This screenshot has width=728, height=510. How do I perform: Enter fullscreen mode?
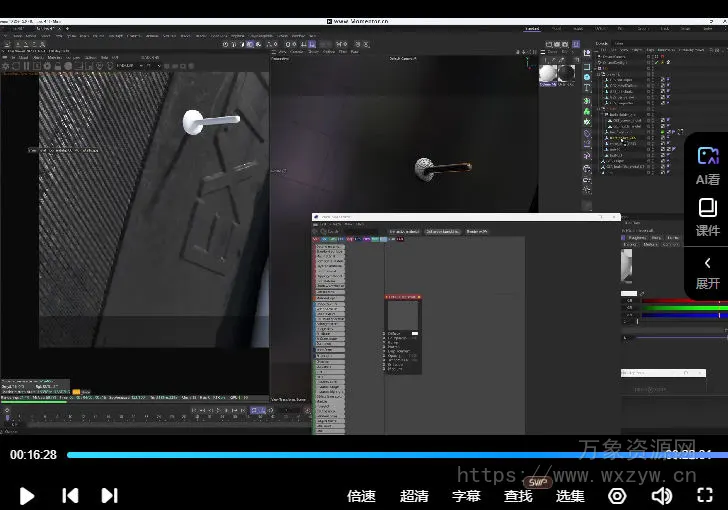pyautogui.click(x=705, y=495)
